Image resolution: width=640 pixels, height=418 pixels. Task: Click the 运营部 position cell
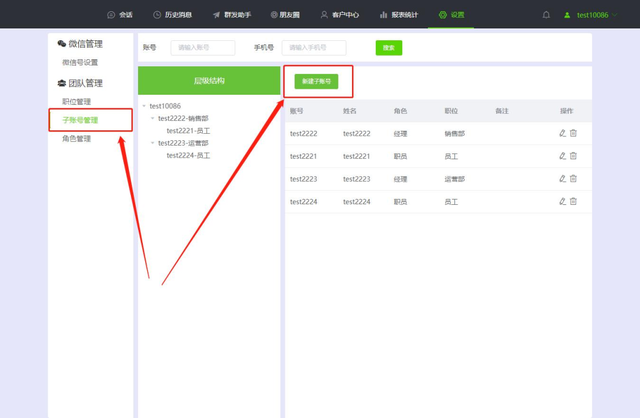(x=455, y=179)
